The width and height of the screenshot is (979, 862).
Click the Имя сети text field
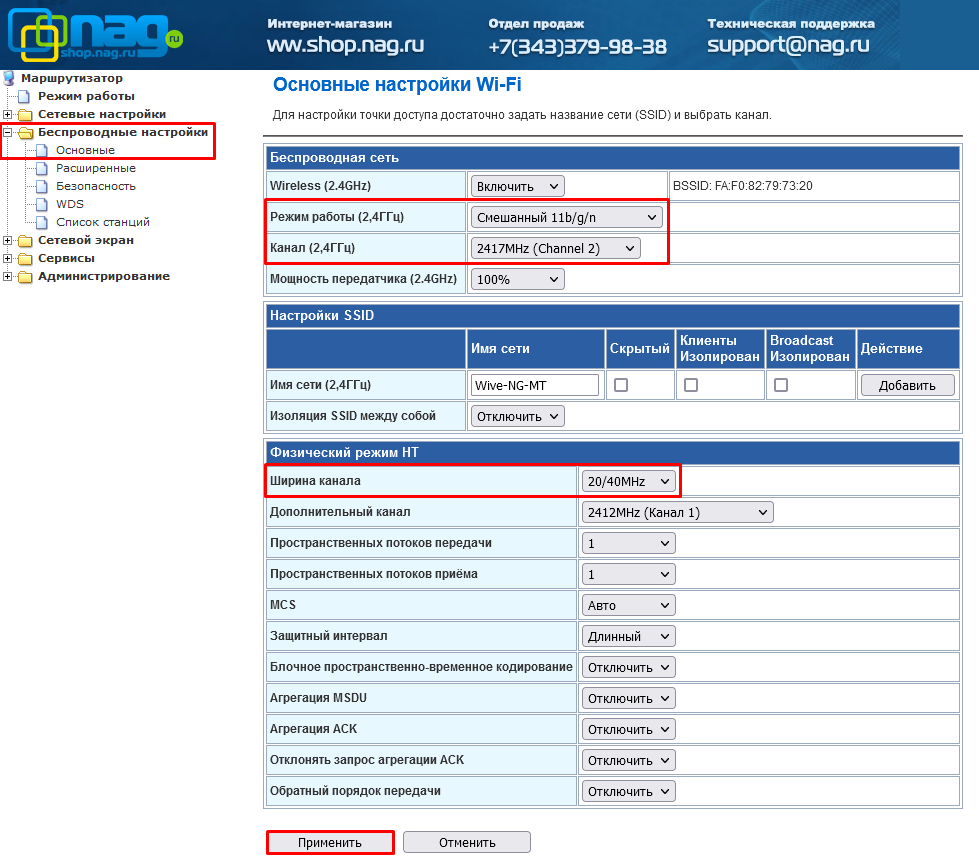click(534, 385)
